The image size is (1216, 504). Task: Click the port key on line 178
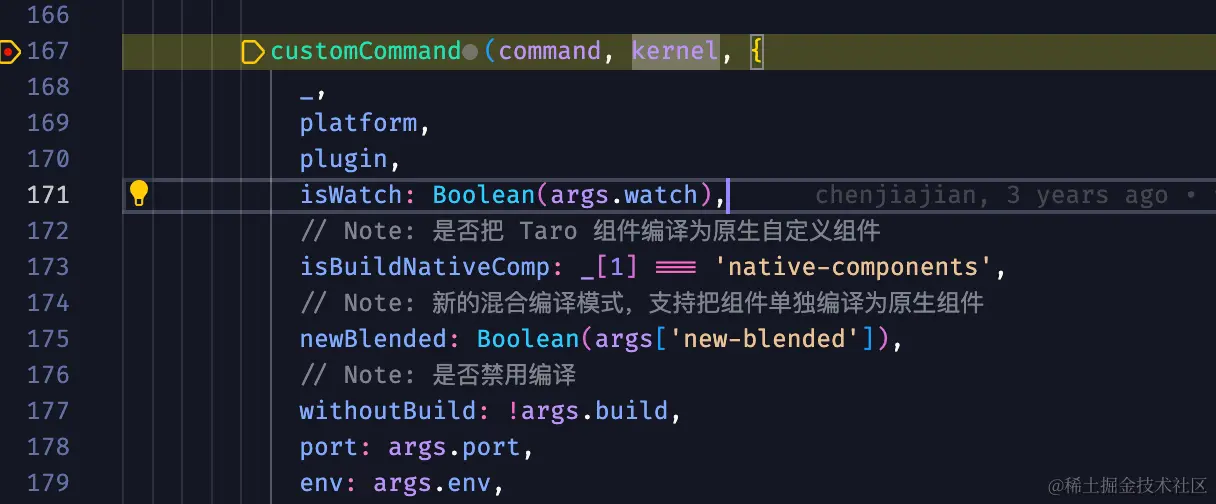point(329,447)
